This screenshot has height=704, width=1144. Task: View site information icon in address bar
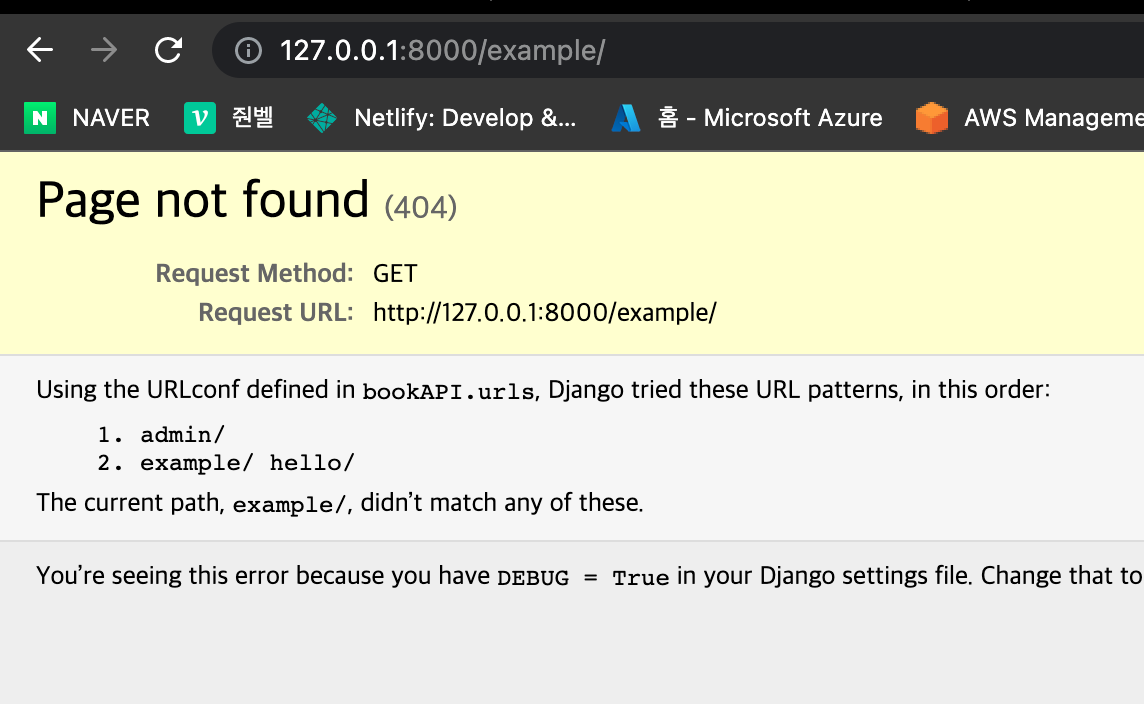(x=248, y=50)
